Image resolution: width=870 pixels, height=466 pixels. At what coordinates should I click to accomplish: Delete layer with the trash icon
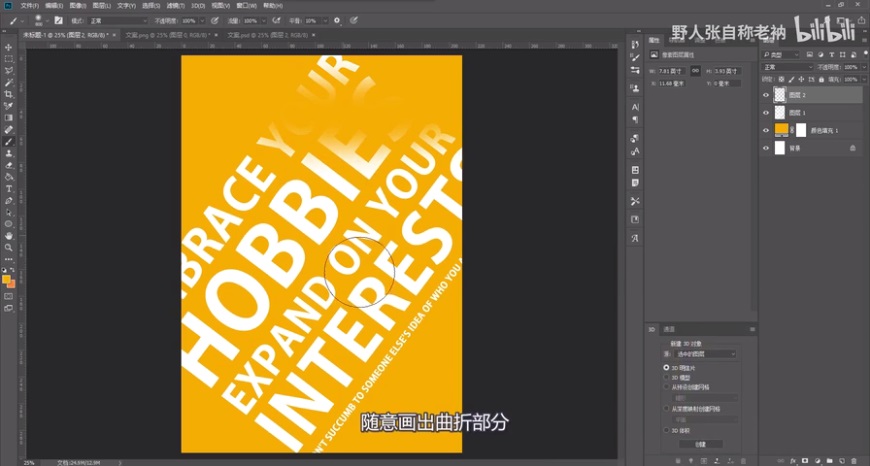point(854,460)
